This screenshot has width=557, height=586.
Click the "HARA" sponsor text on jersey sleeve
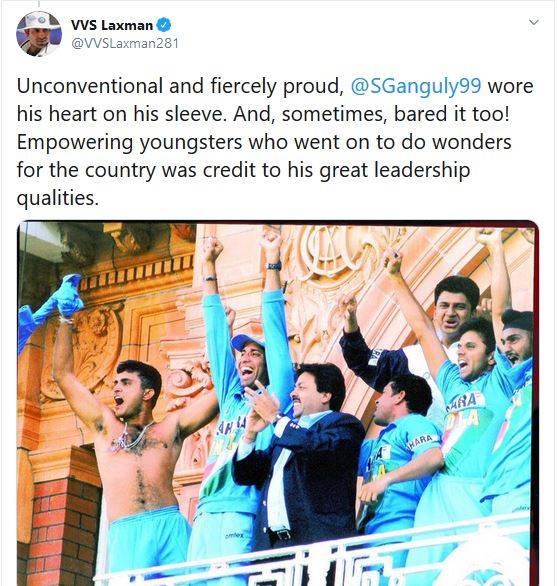[x=421, y=441]
